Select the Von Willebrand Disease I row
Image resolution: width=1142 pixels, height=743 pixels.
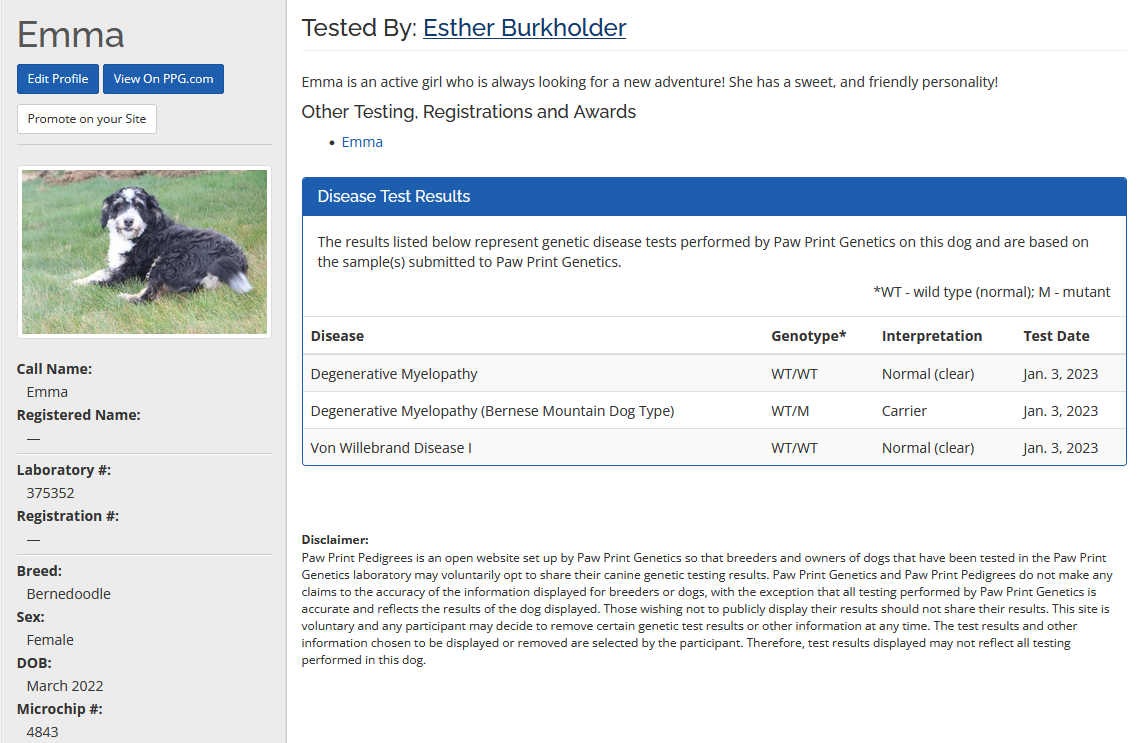(x=391, y=448)
